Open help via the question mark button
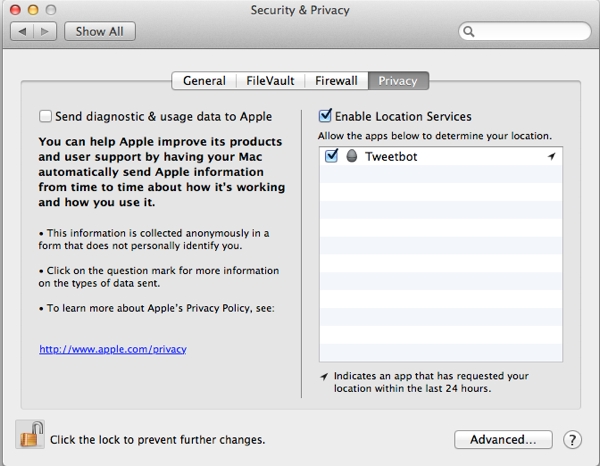600x466 pixels. pyautogui.click(x=572, y=440)
